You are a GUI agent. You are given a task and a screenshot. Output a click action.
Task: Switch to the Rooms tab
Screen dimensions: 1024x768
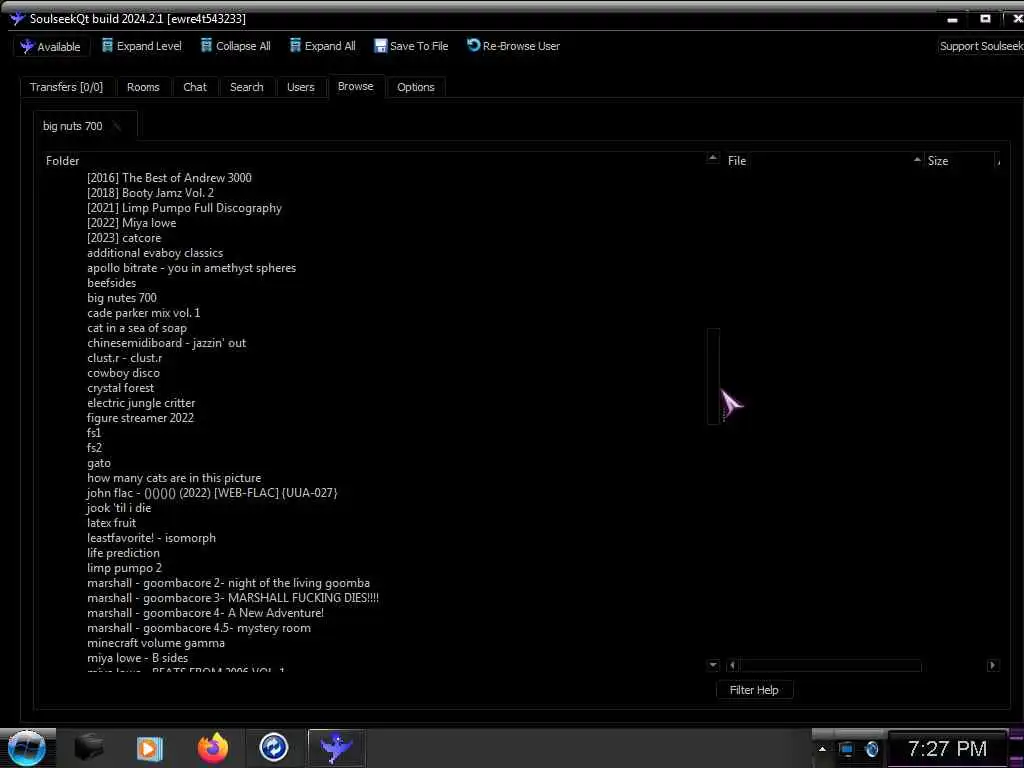point(143,87)
